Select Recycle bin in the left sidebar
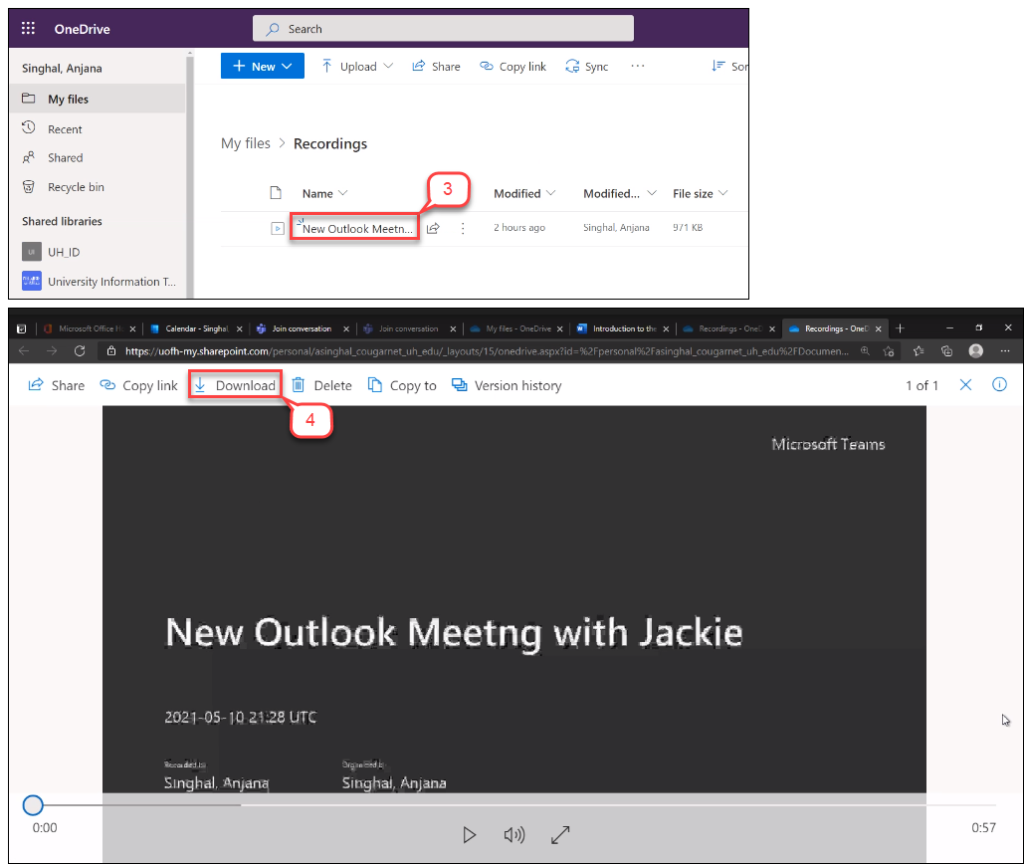The image size is (1024, 864). tap(75, 187)
